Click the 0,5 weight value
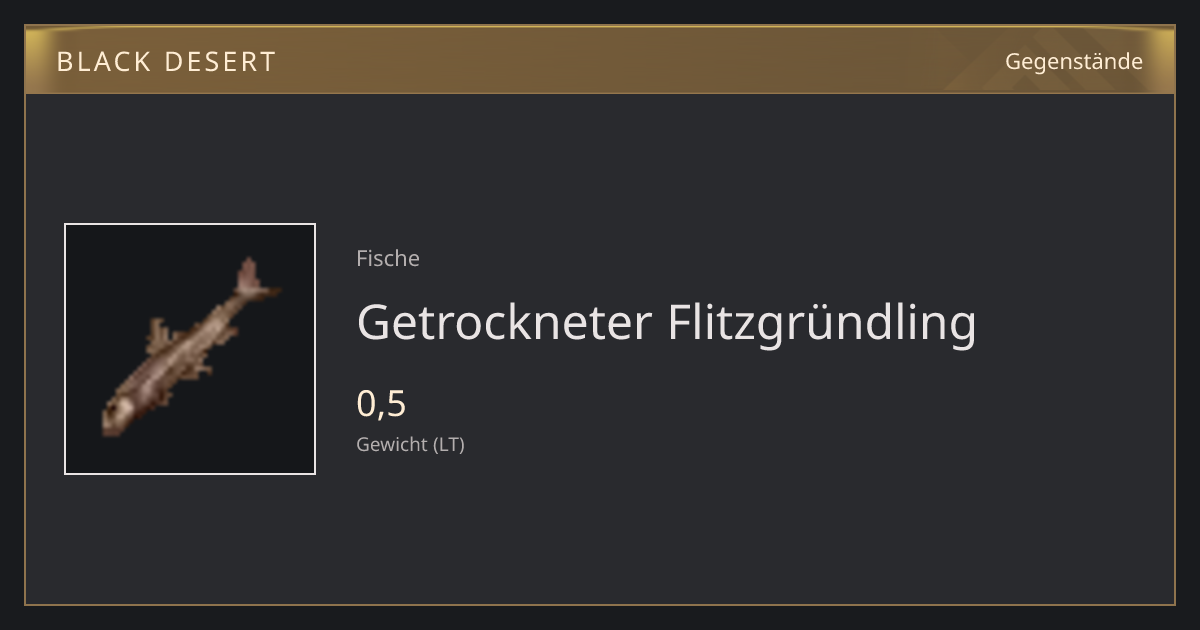This screenshot has height=630, width=1200. click(x=381, y=404)
